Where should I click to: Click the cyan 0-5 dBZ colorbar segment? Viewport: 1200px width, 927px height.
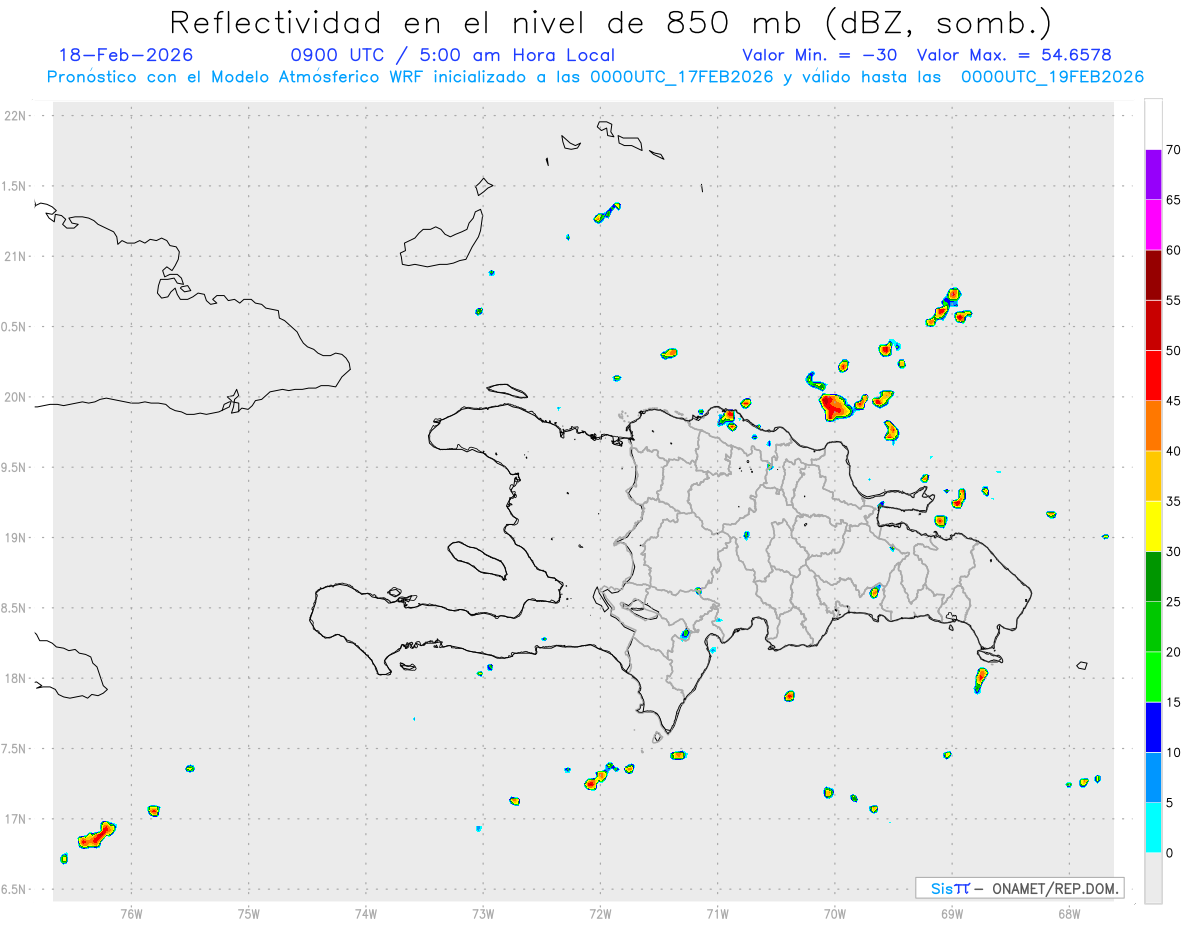pos(1153,828)
